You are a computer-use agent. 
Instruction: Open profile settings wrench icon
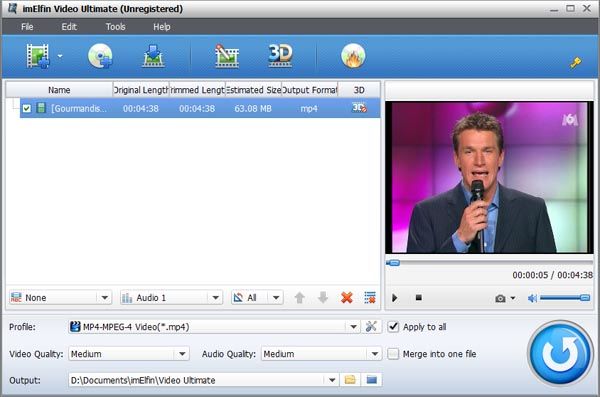tap(371, 327)
